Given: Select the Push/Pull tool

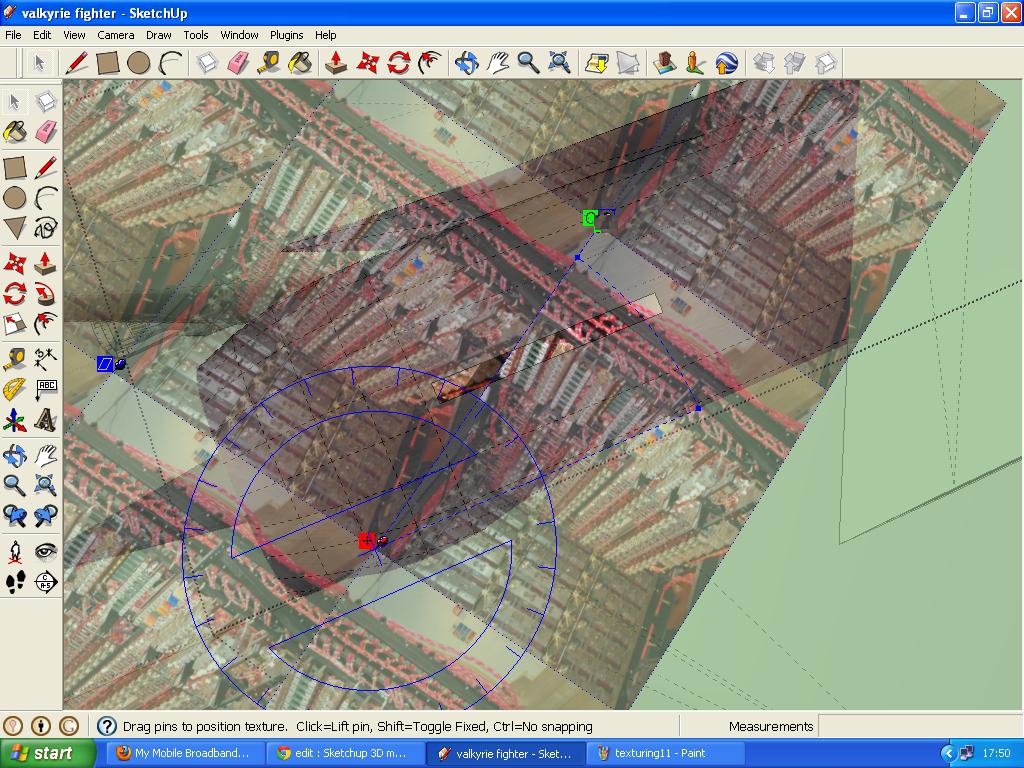Looking at the screenshot, I should [x=46, y=262].
